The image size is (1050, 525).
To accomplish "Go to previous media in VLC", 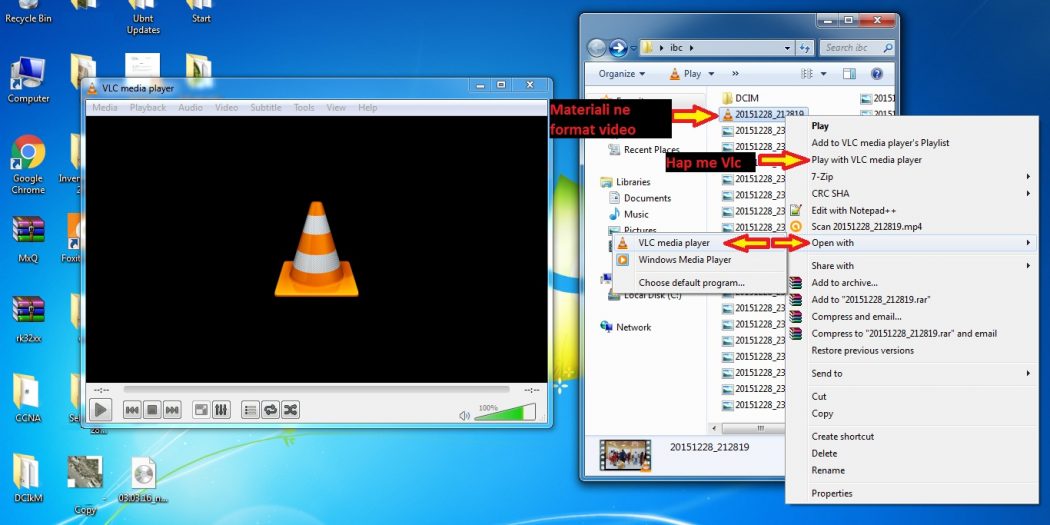I will (132, 410).
